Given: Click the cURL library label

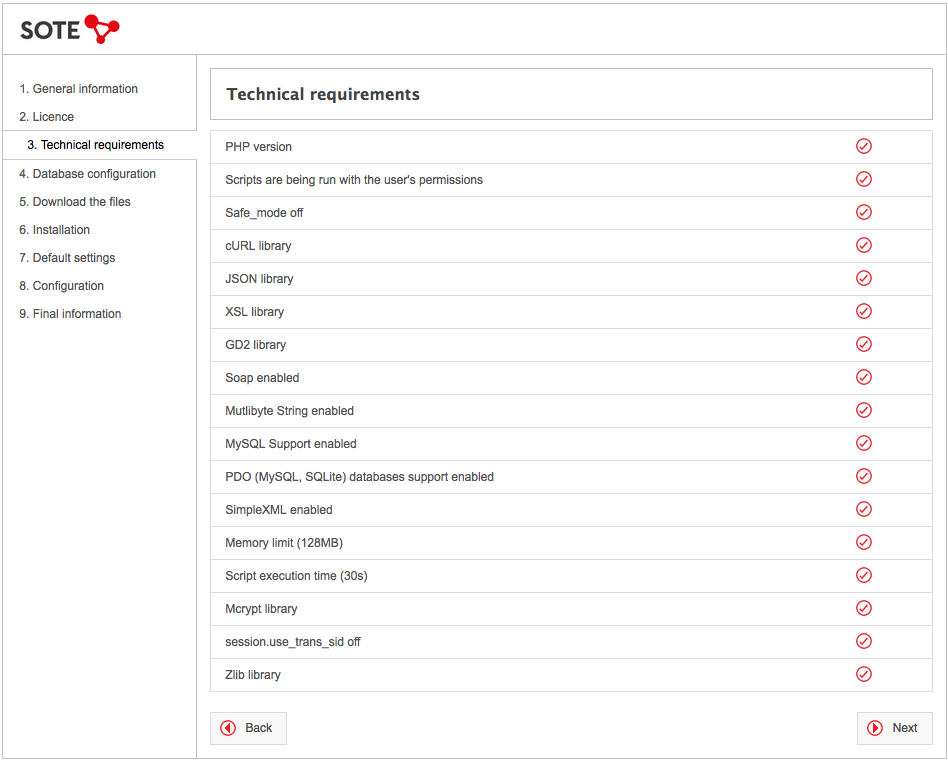Looking at the screenshot, I should pyautogui.click(x=258, y=246).
